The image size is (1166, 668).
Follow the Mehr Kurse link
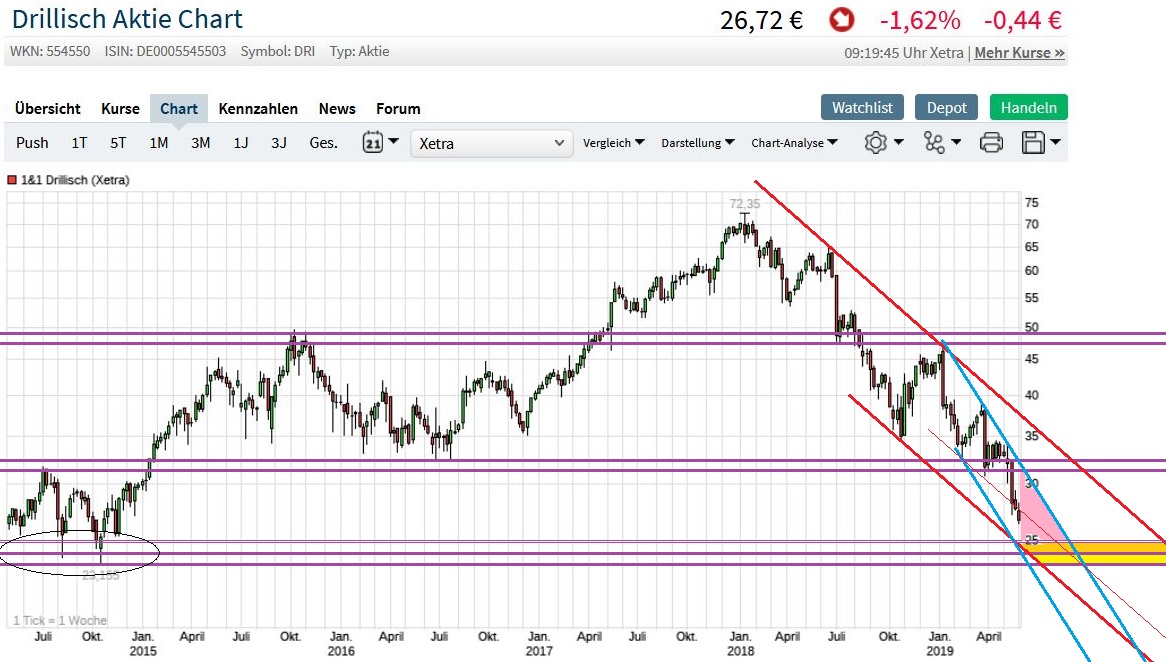click(1020, 53)
